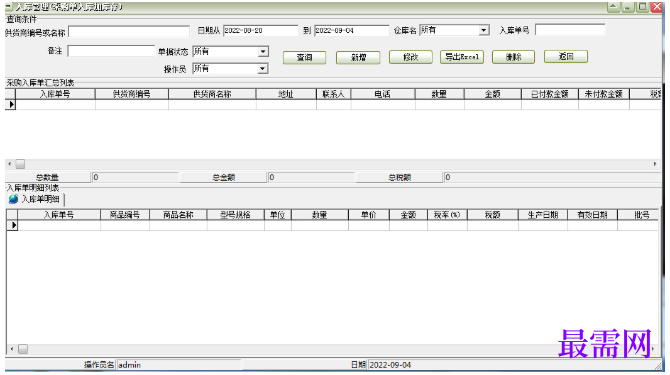This screenshot has width=670, height=375.
Task: Click the 查询 button
Action: coord(304,57)
